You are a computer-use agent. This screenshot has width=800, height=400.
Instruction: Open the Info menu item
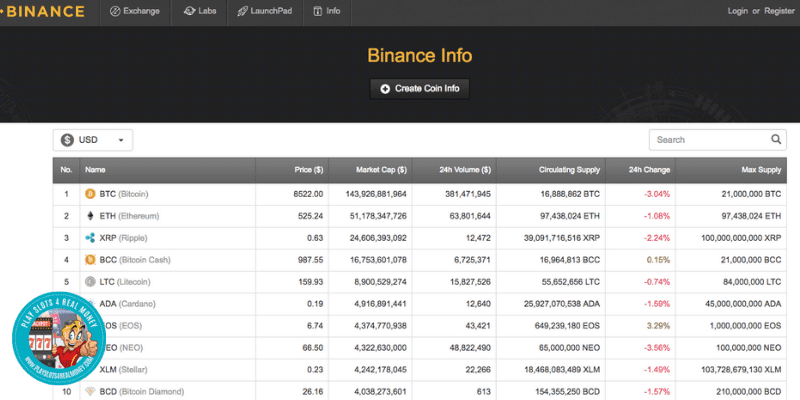click(x=327, y=11)
